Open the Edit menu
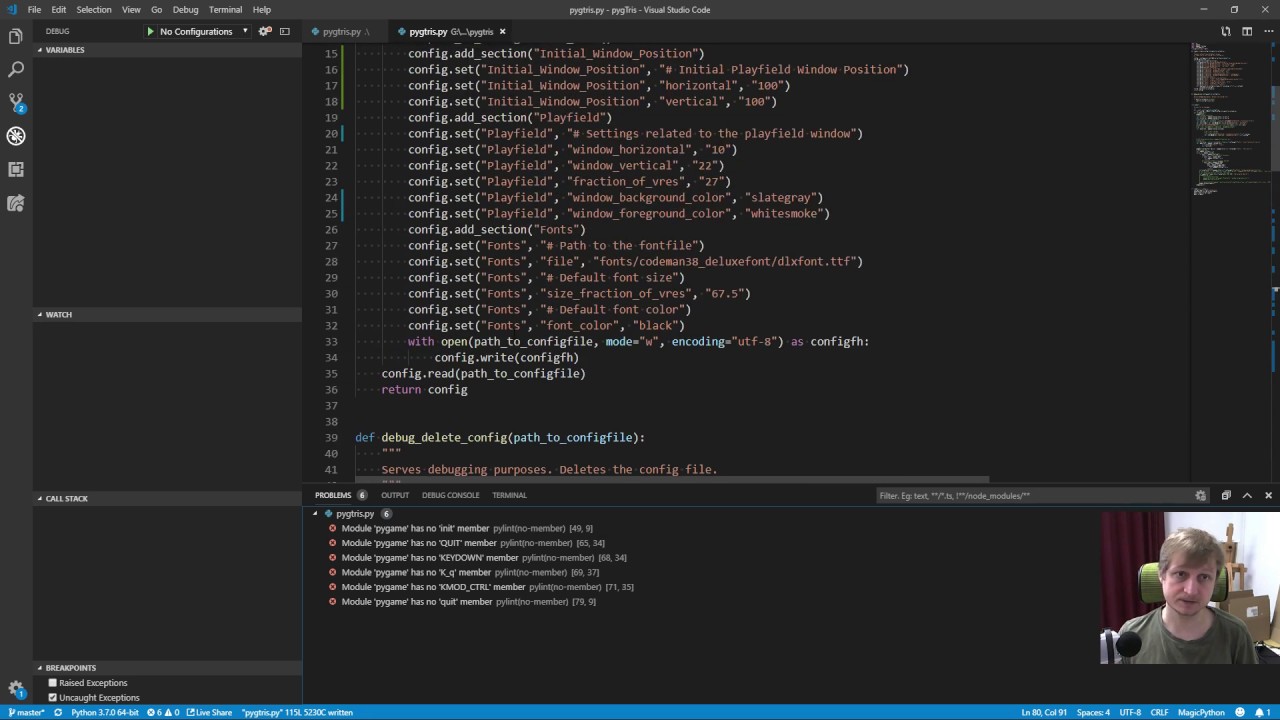The height and width of the screenshot is (720, 1280). [59, 9]
